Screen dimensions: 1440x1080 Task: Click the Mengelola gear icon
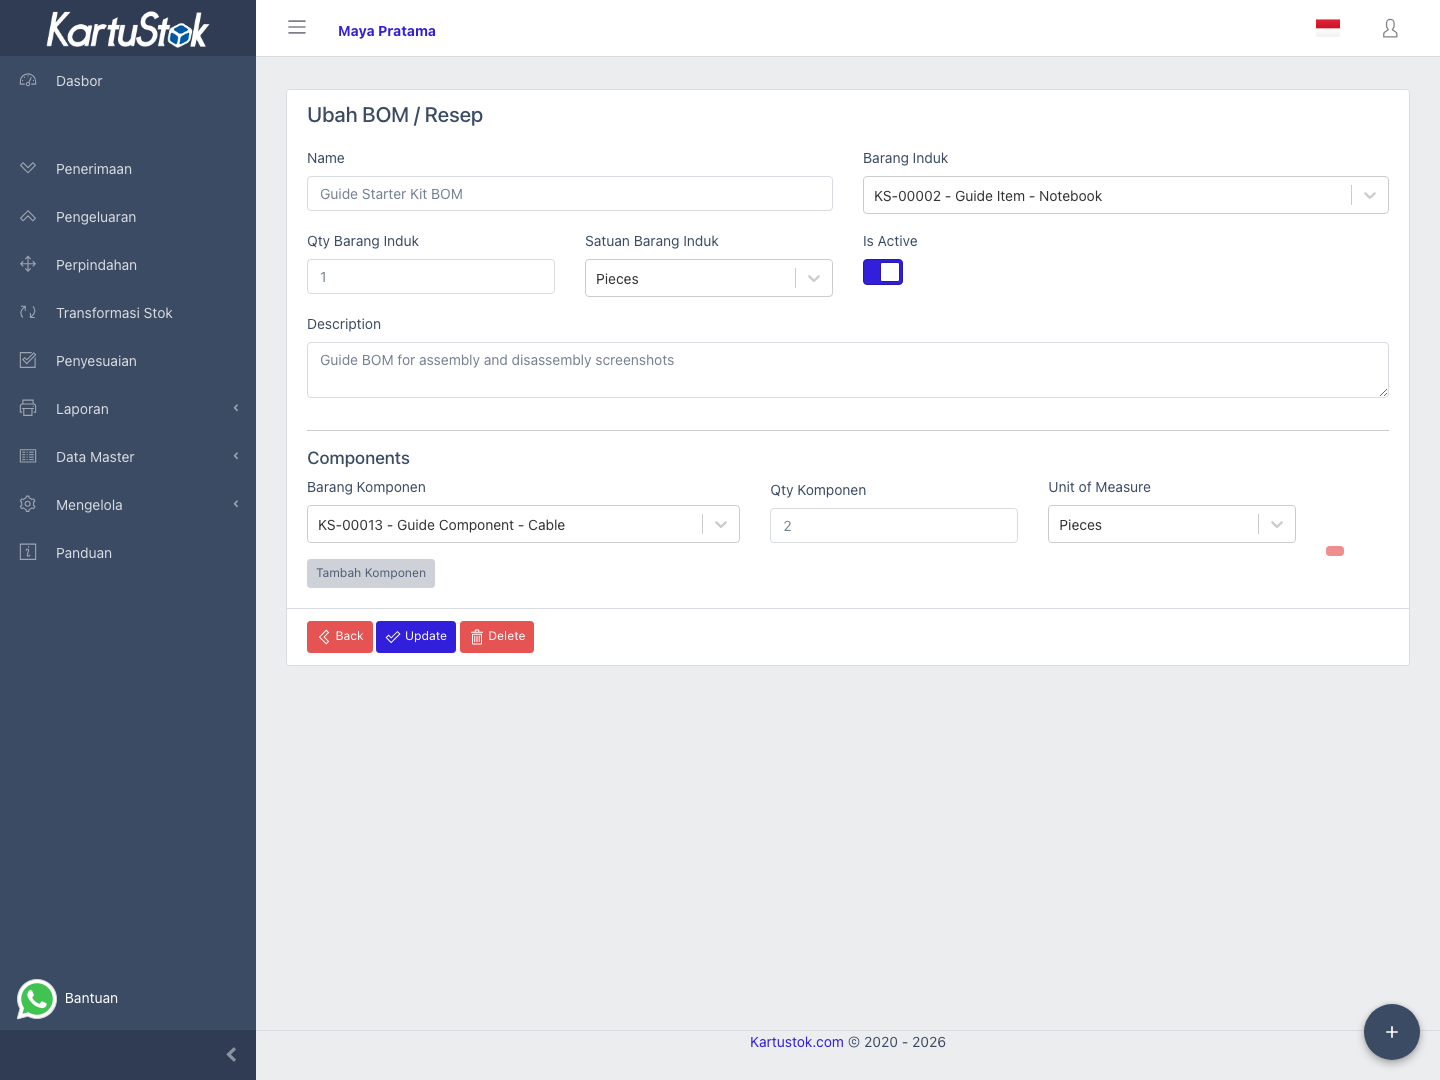(28, 504)
